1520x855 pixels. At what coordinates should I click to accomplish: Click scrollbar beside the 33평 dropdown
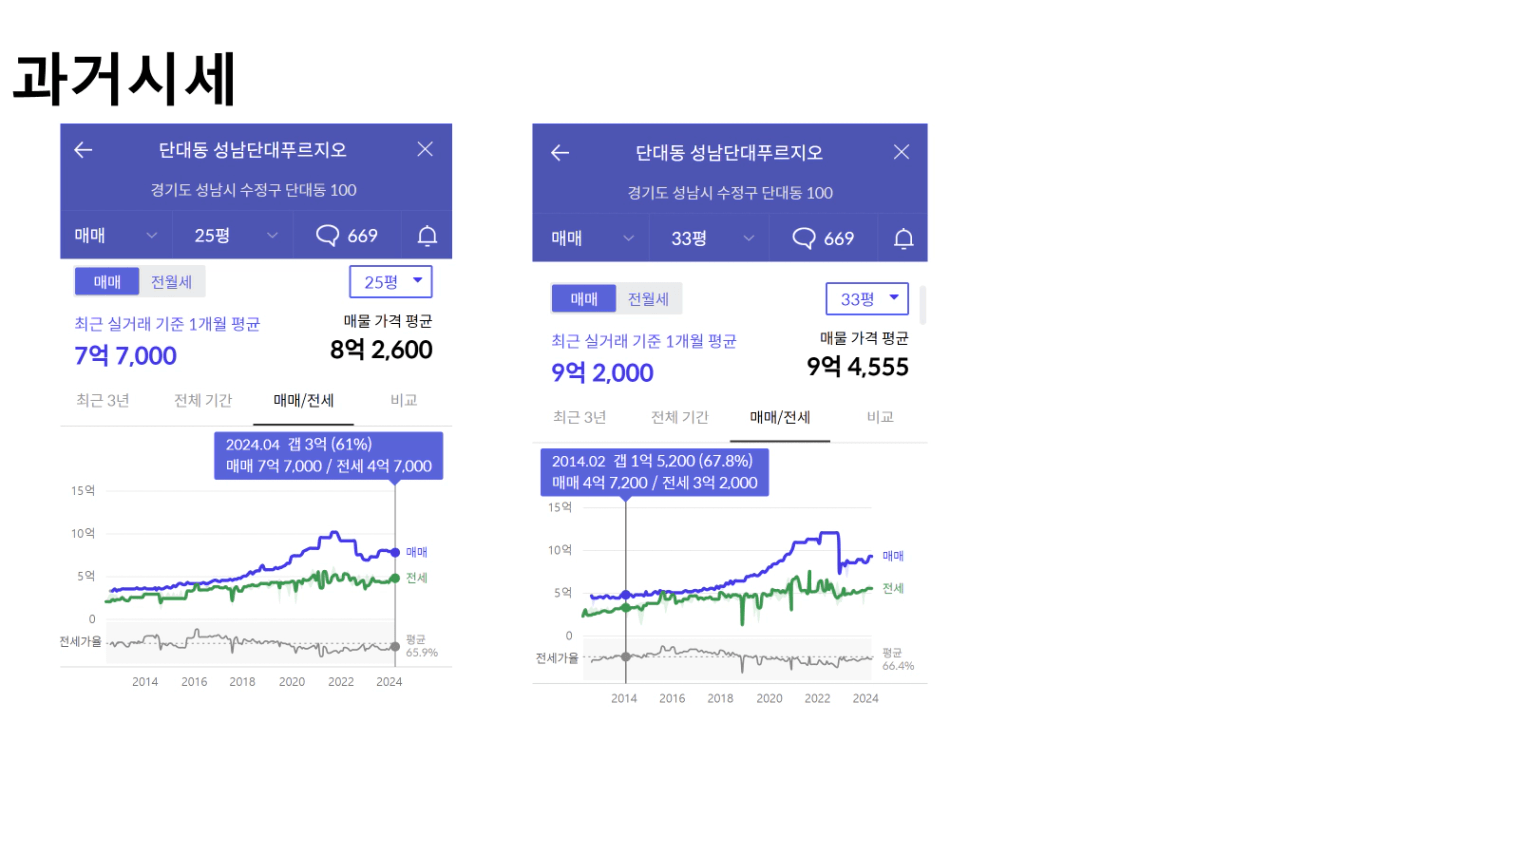pos(922,304)
